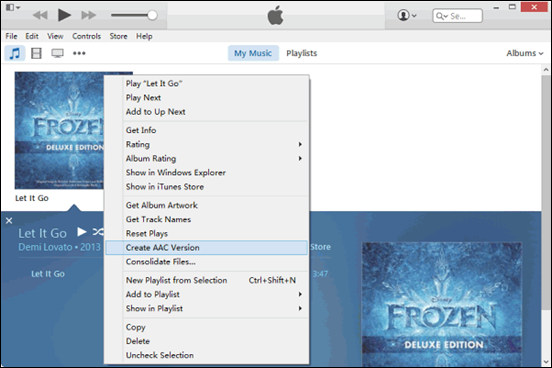Select Consolidate Files...
552x368 pixels.
click(x=207, y=262)
